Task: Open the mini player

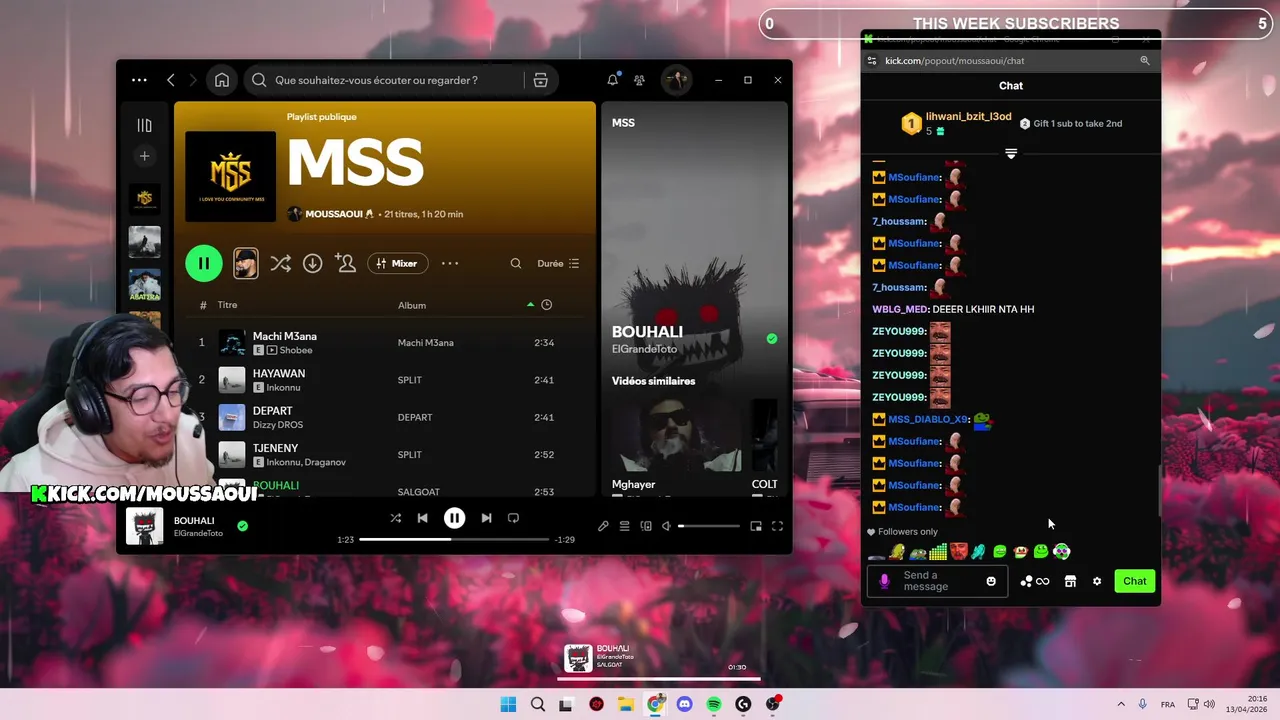Action: click(x=756, y=526)
